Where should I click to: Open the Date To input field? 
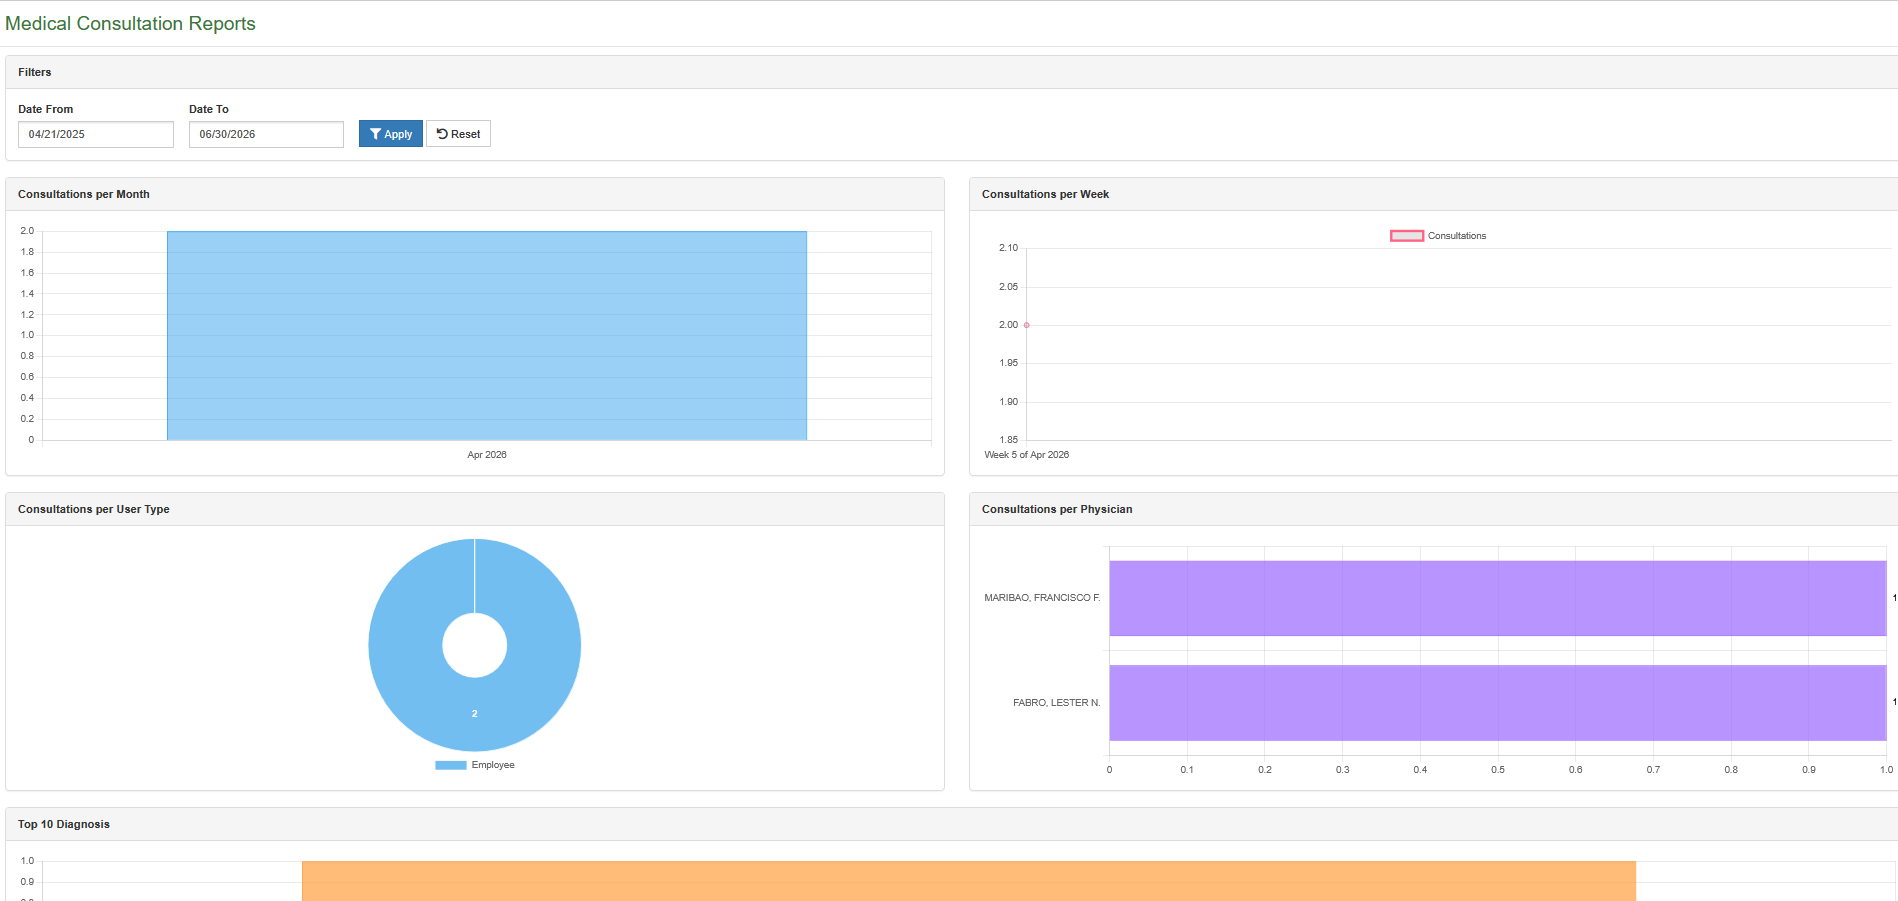(266, 134)
